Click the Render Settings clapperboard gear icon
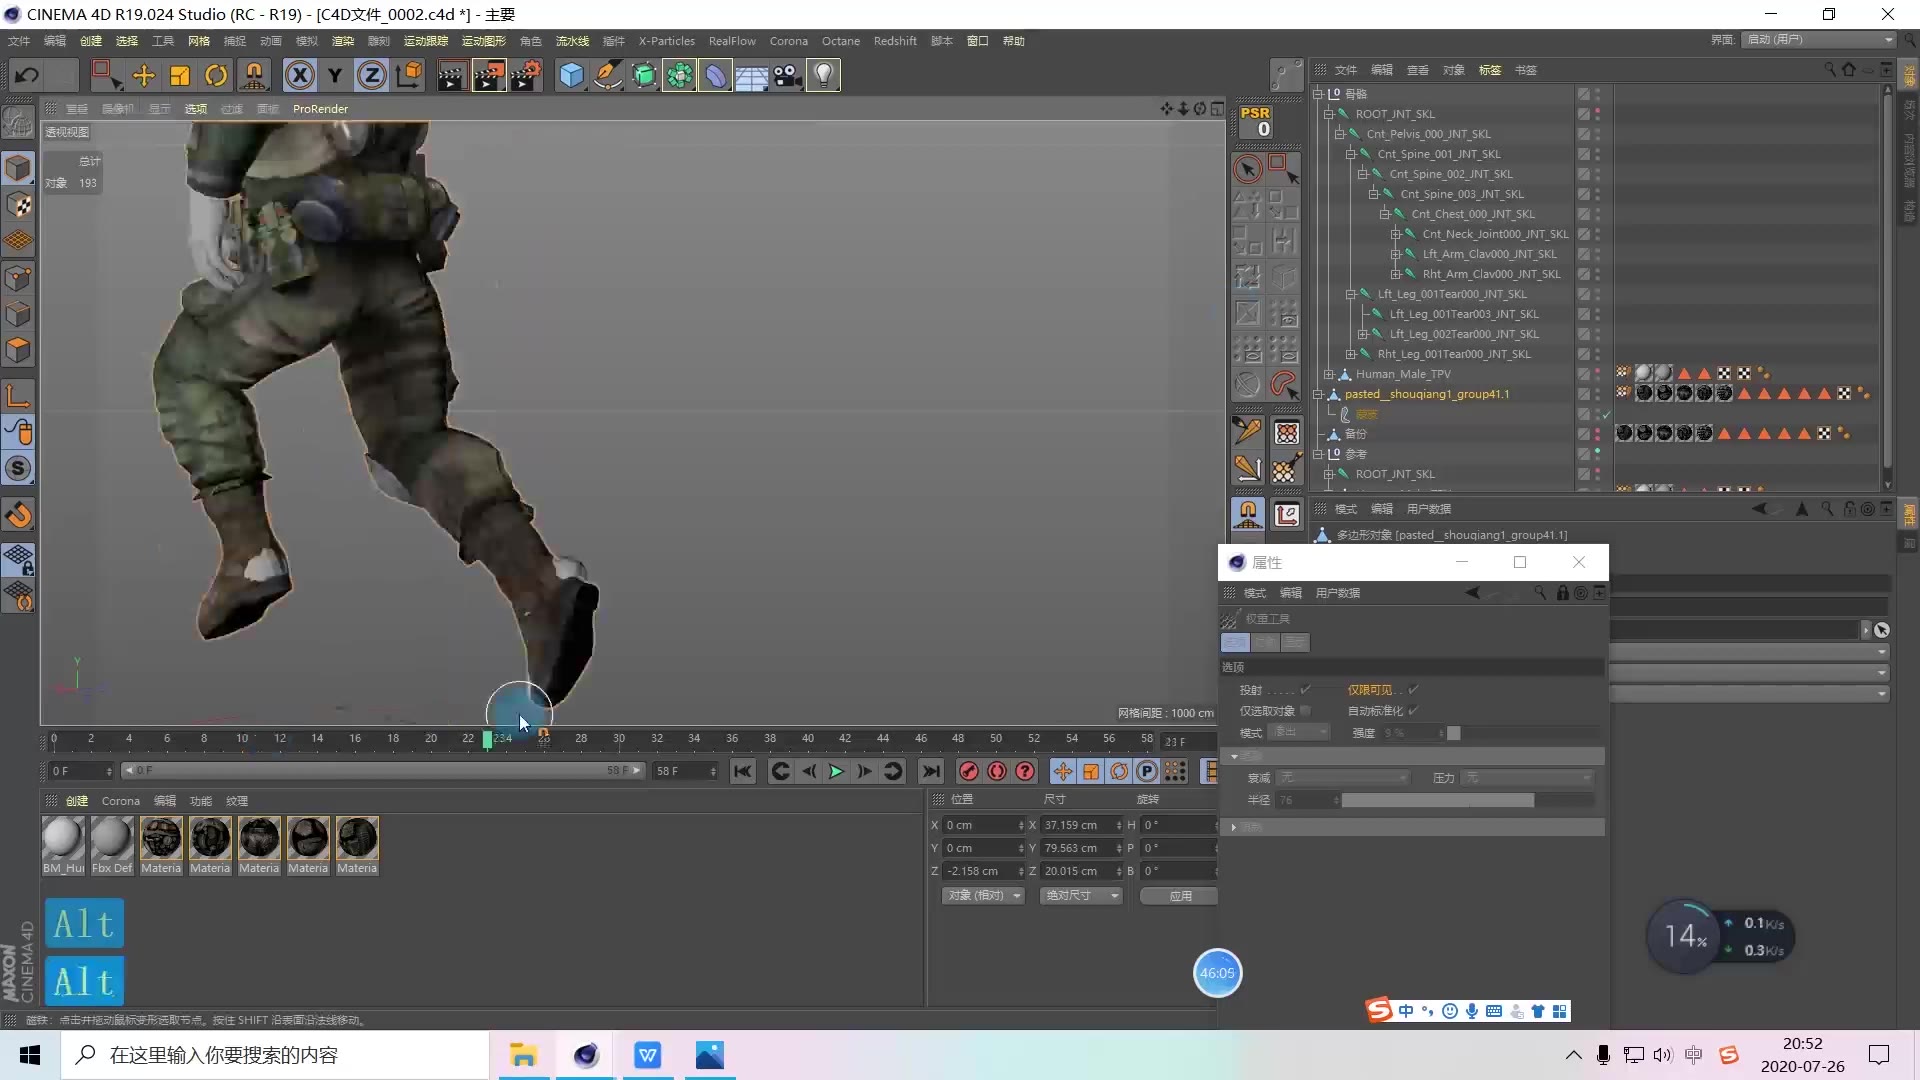 coord(526,75)
